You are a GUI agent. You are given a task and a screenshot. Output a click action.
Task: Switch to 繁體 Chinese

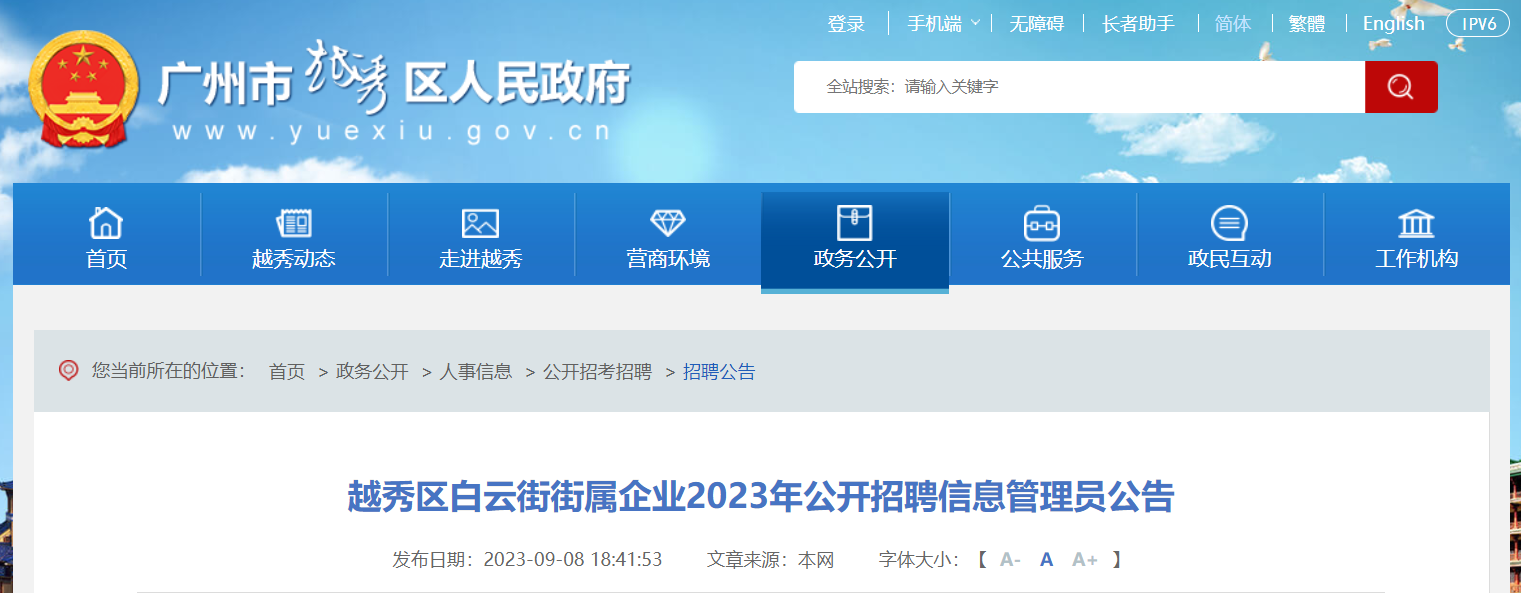point(1306,24)
